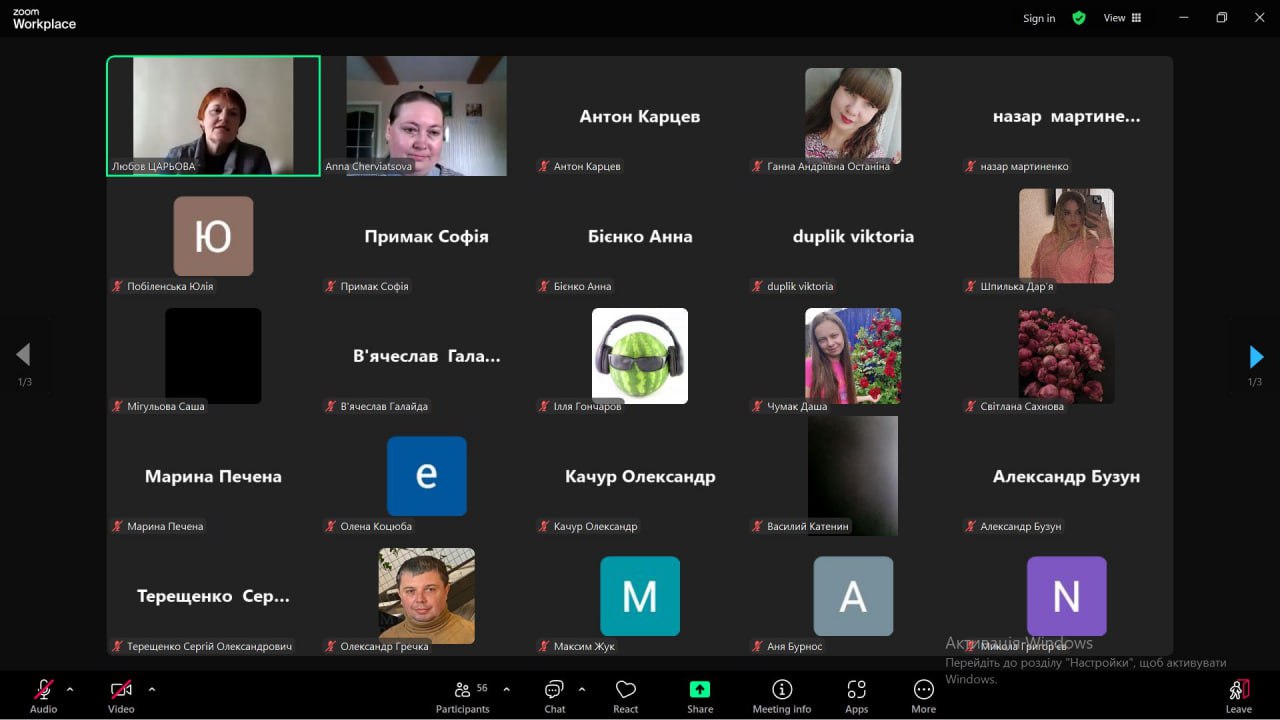Open the Chat panel

click(x=554, y=695)
